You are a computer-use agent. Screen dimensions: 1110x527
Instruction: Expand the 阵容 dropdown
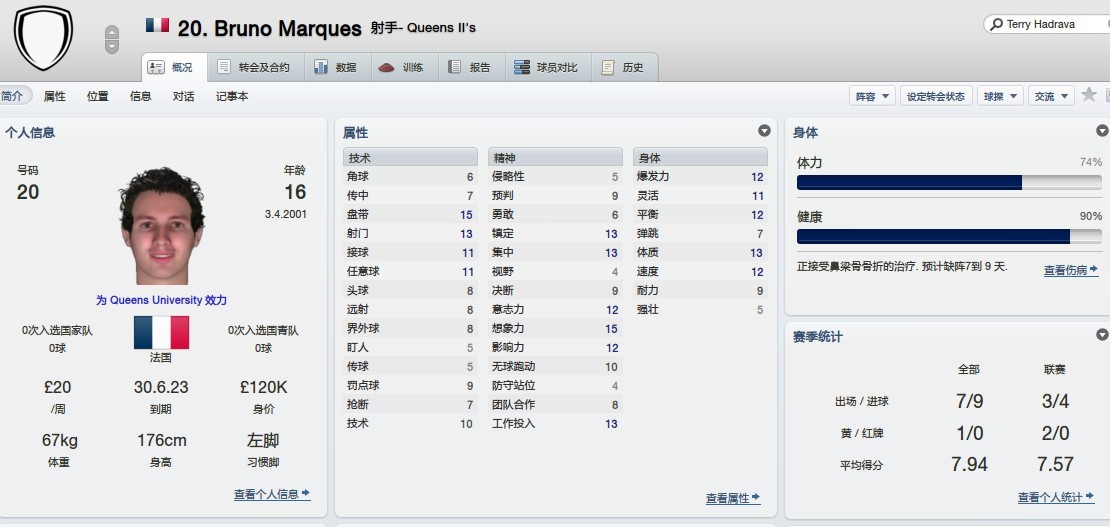871,96
